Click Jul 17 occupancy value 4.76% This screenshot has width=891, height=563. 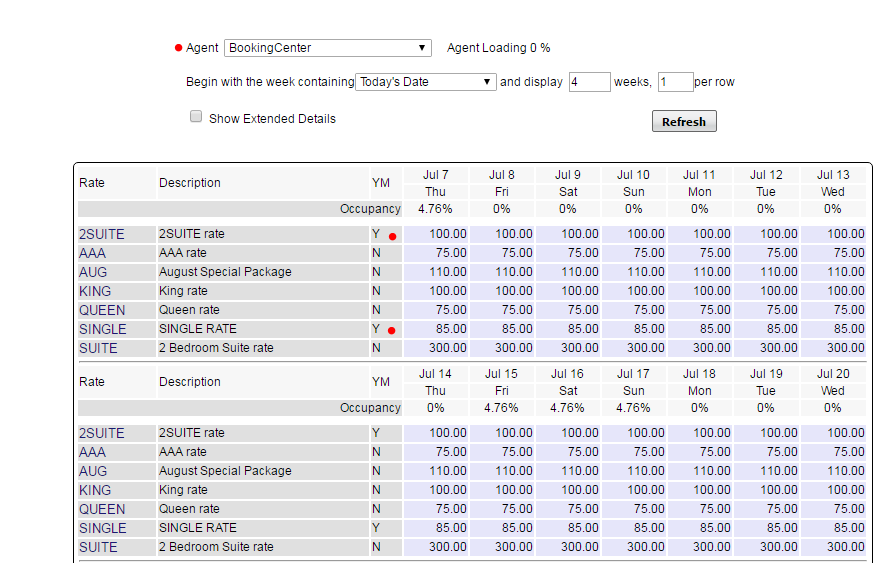point(633,408)
